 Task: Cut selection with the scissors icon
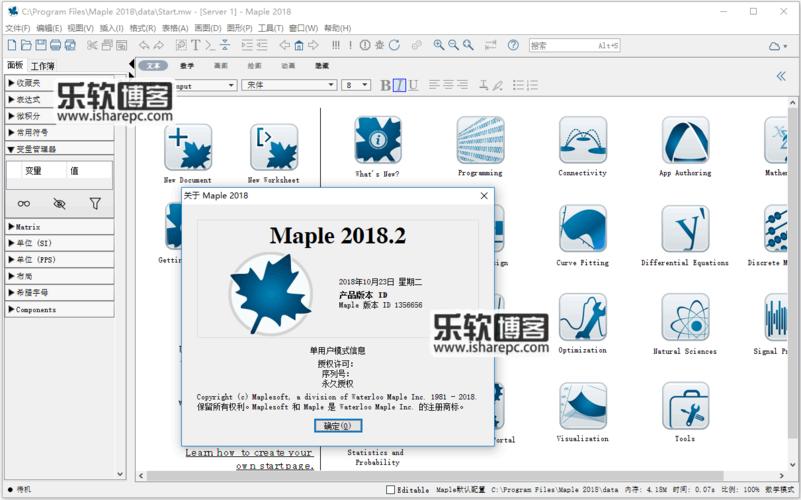92,45
